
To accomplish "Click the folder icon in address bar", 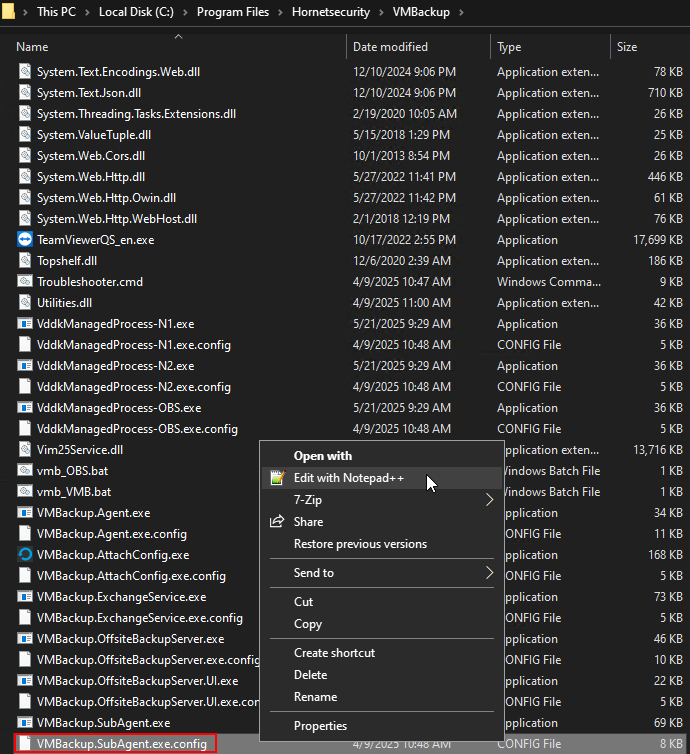I will (8, 11).
